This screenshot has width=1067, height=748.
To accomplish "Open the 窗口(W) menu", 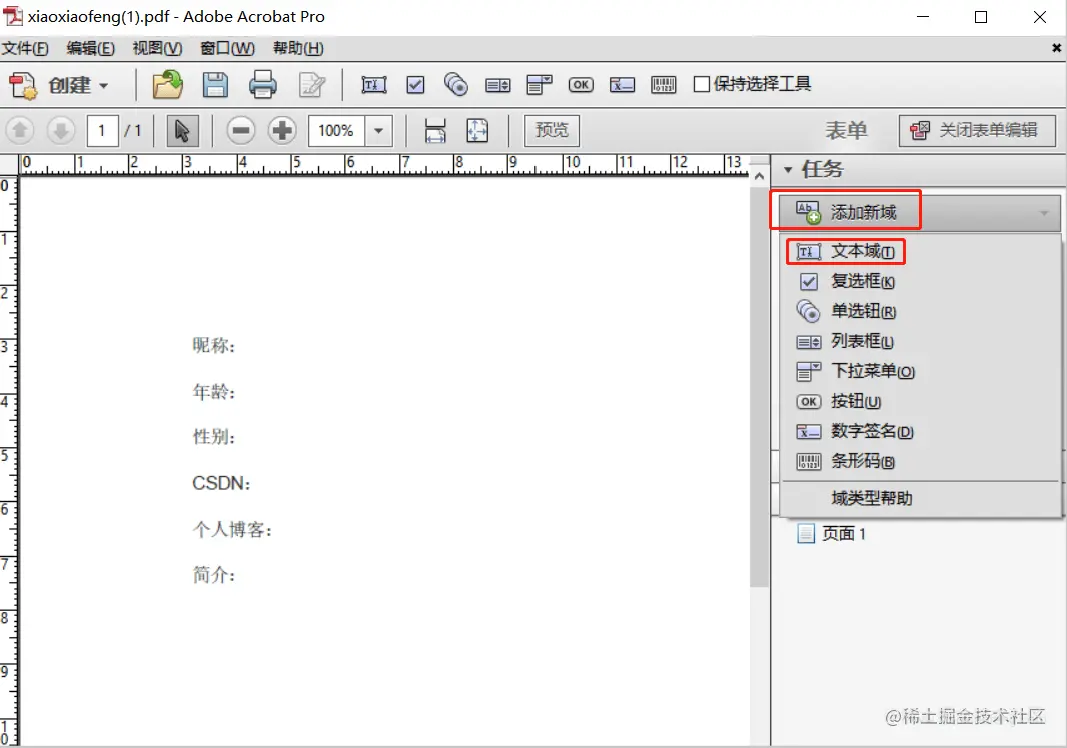I will coord(227,48).
